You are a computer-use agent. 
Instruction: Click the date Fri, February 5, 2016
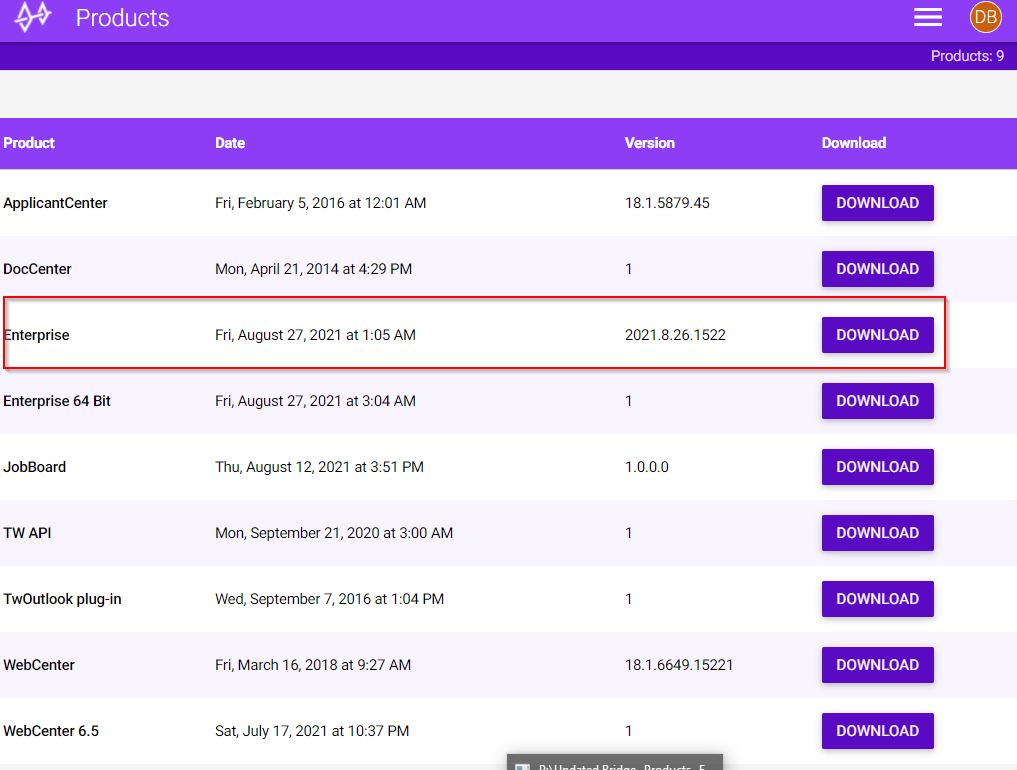(x=320, y=203)
